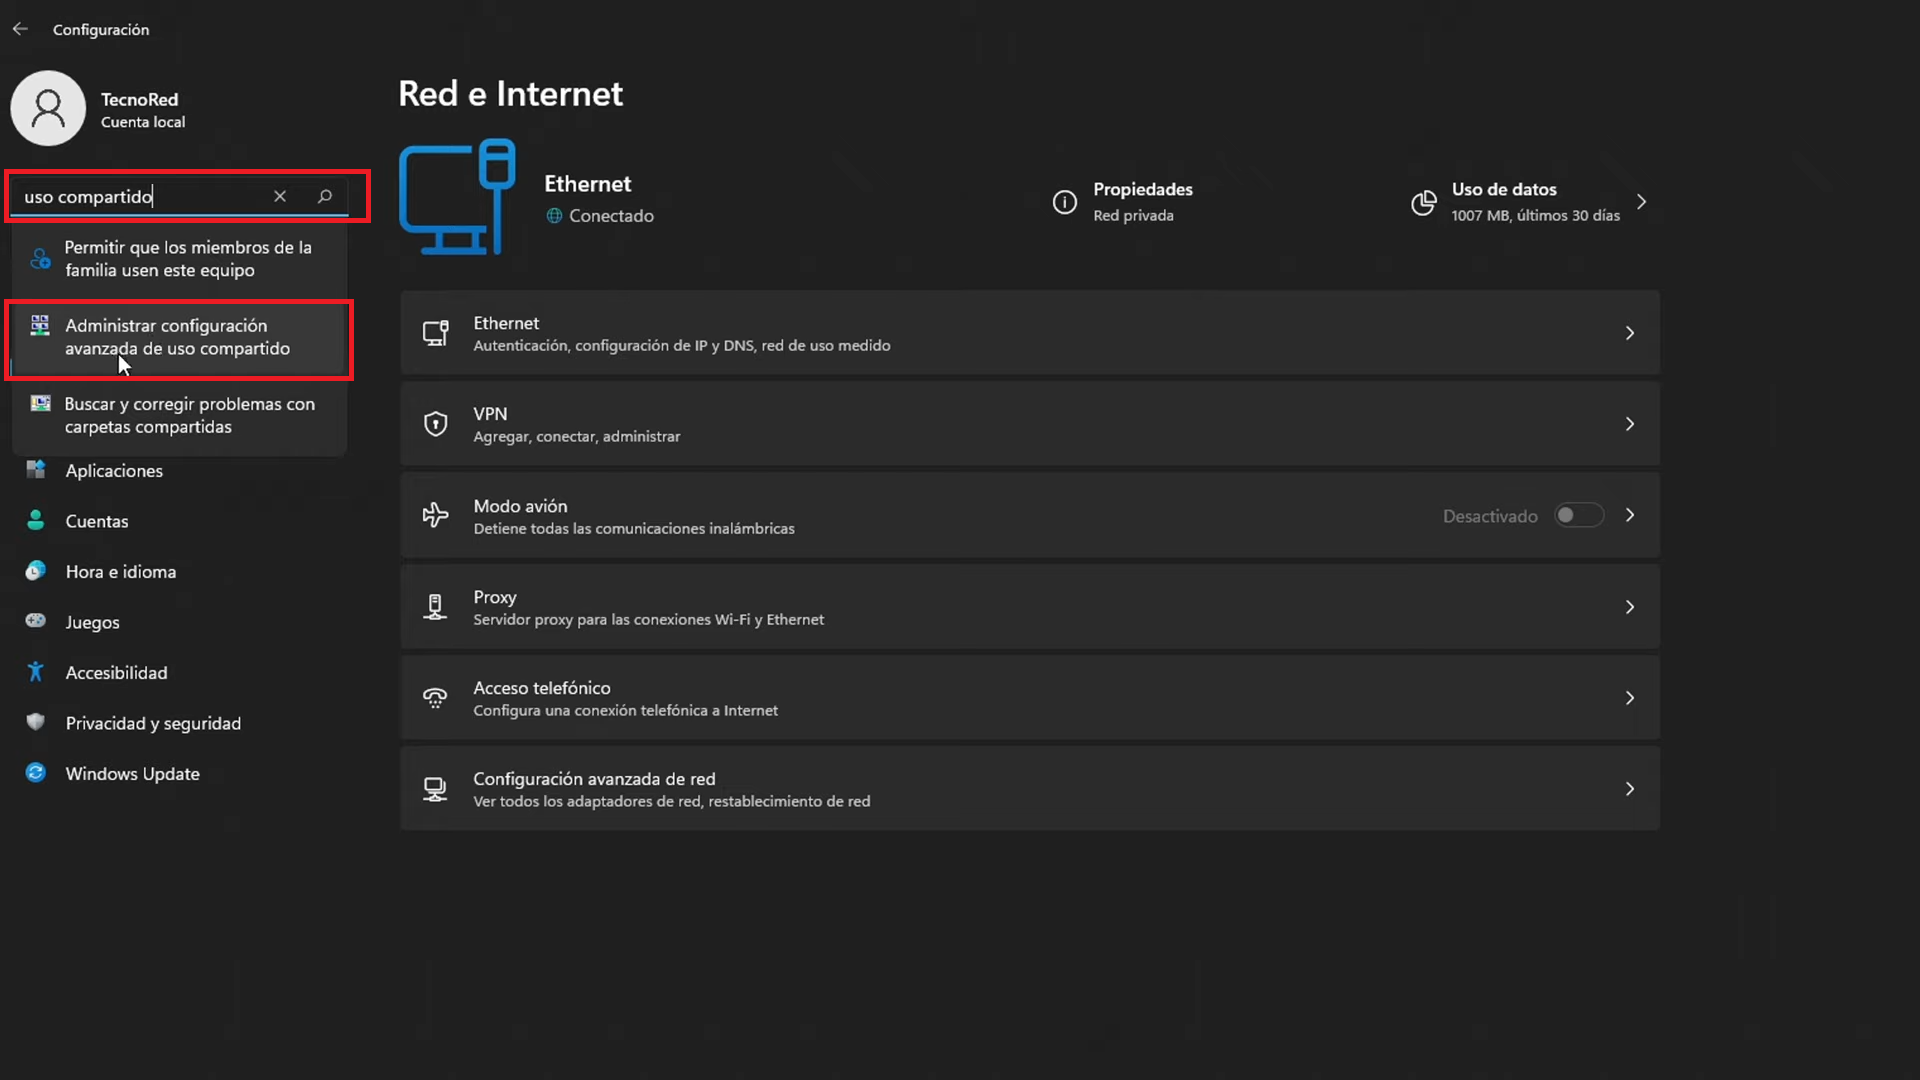Open Buscar y corregir problemas con carpetas compartidas
The image size is (1920, 1080).
click(190, 415)
